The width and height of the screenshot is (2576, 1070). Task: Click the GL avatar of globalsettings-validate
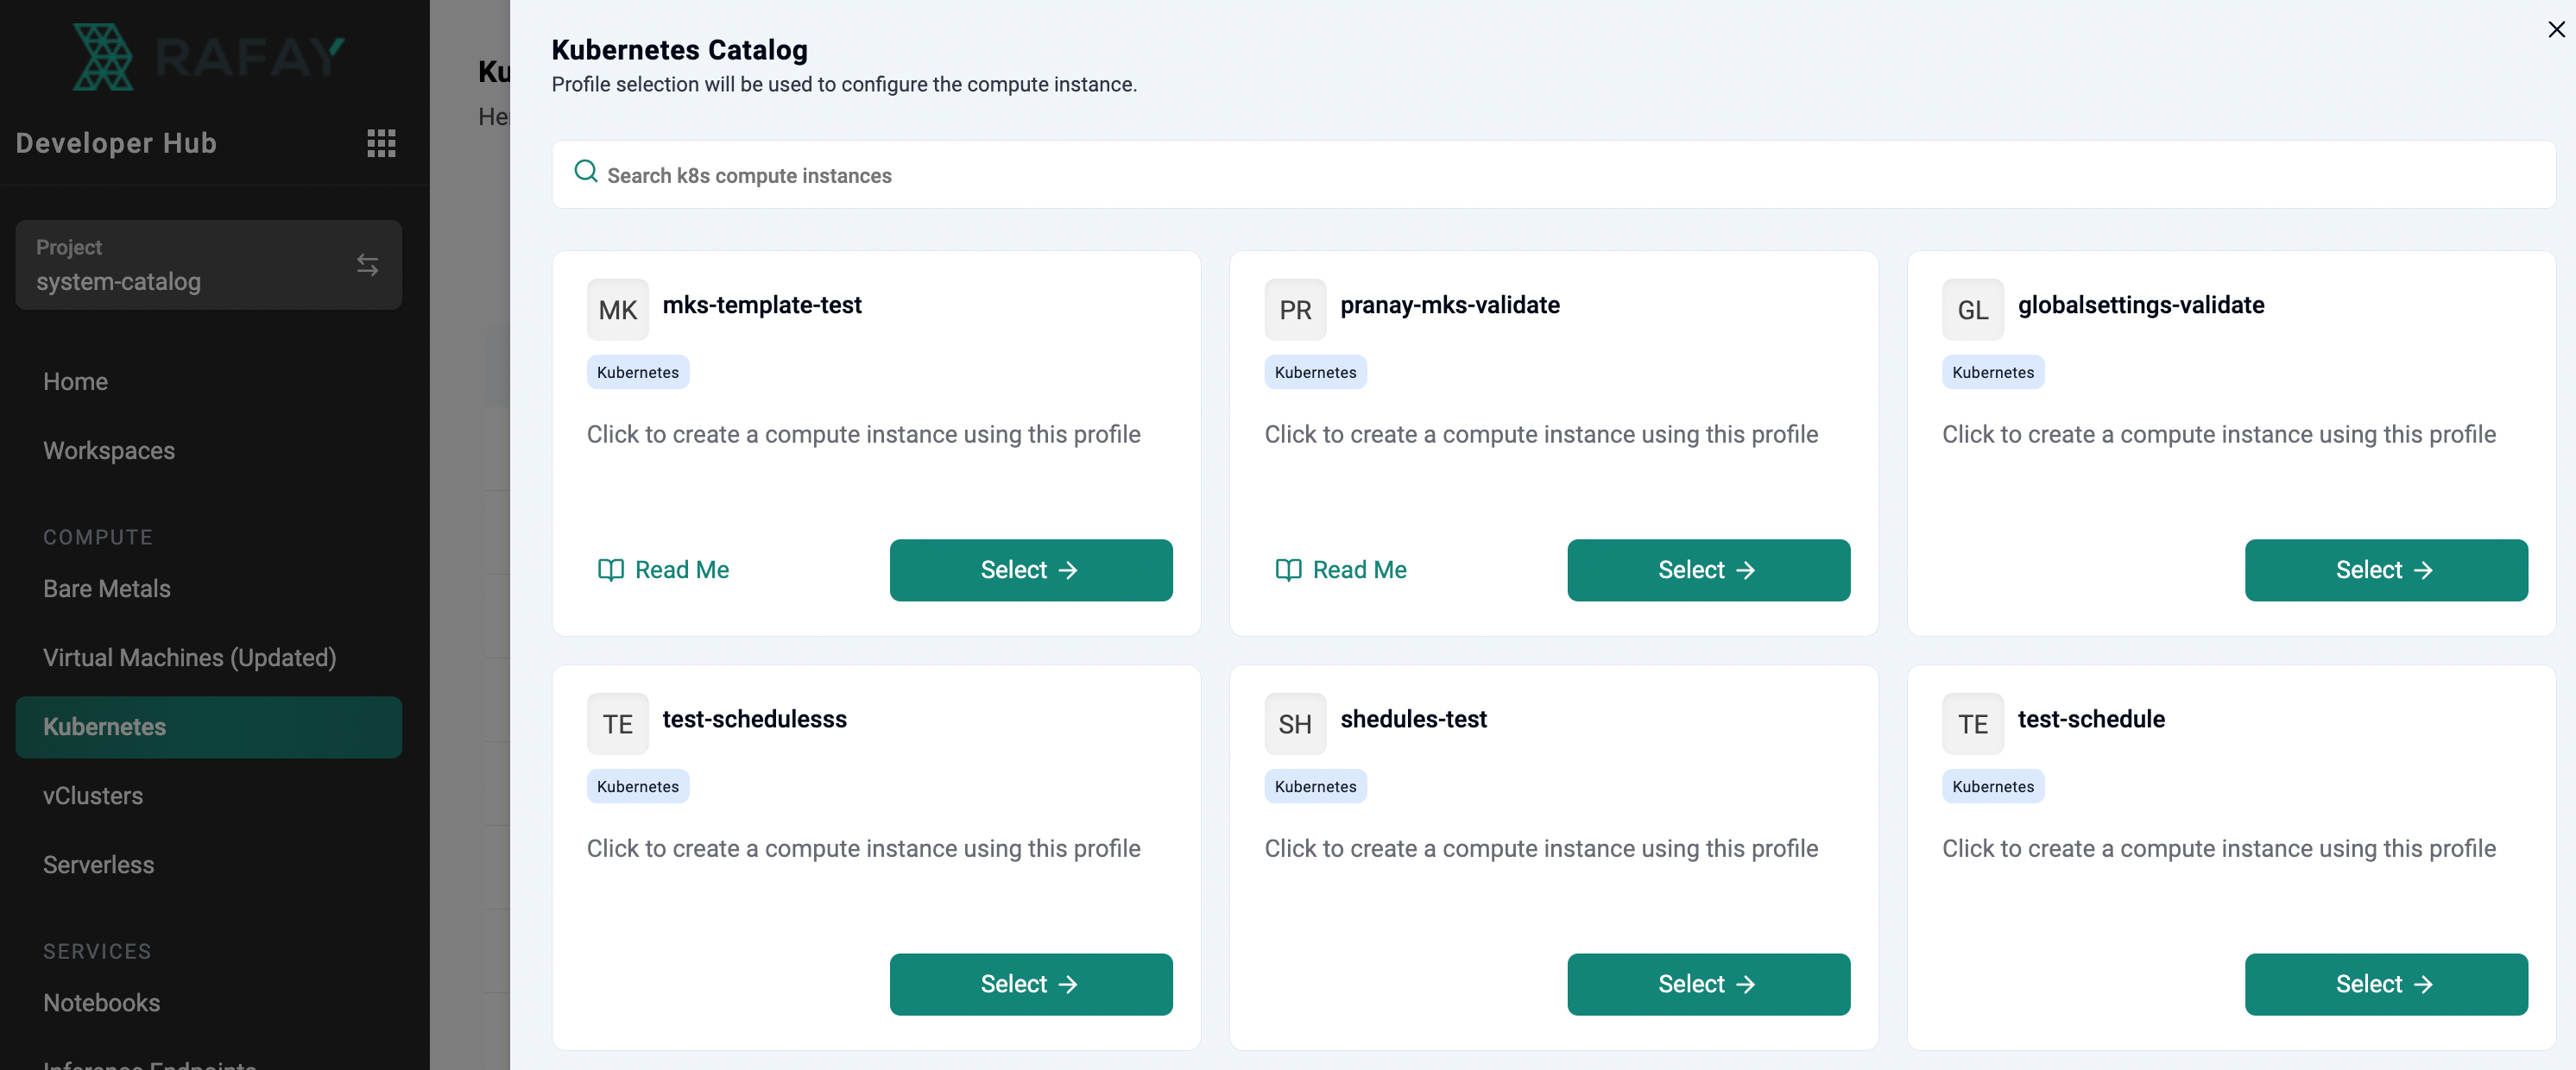tap(1972, 310)
